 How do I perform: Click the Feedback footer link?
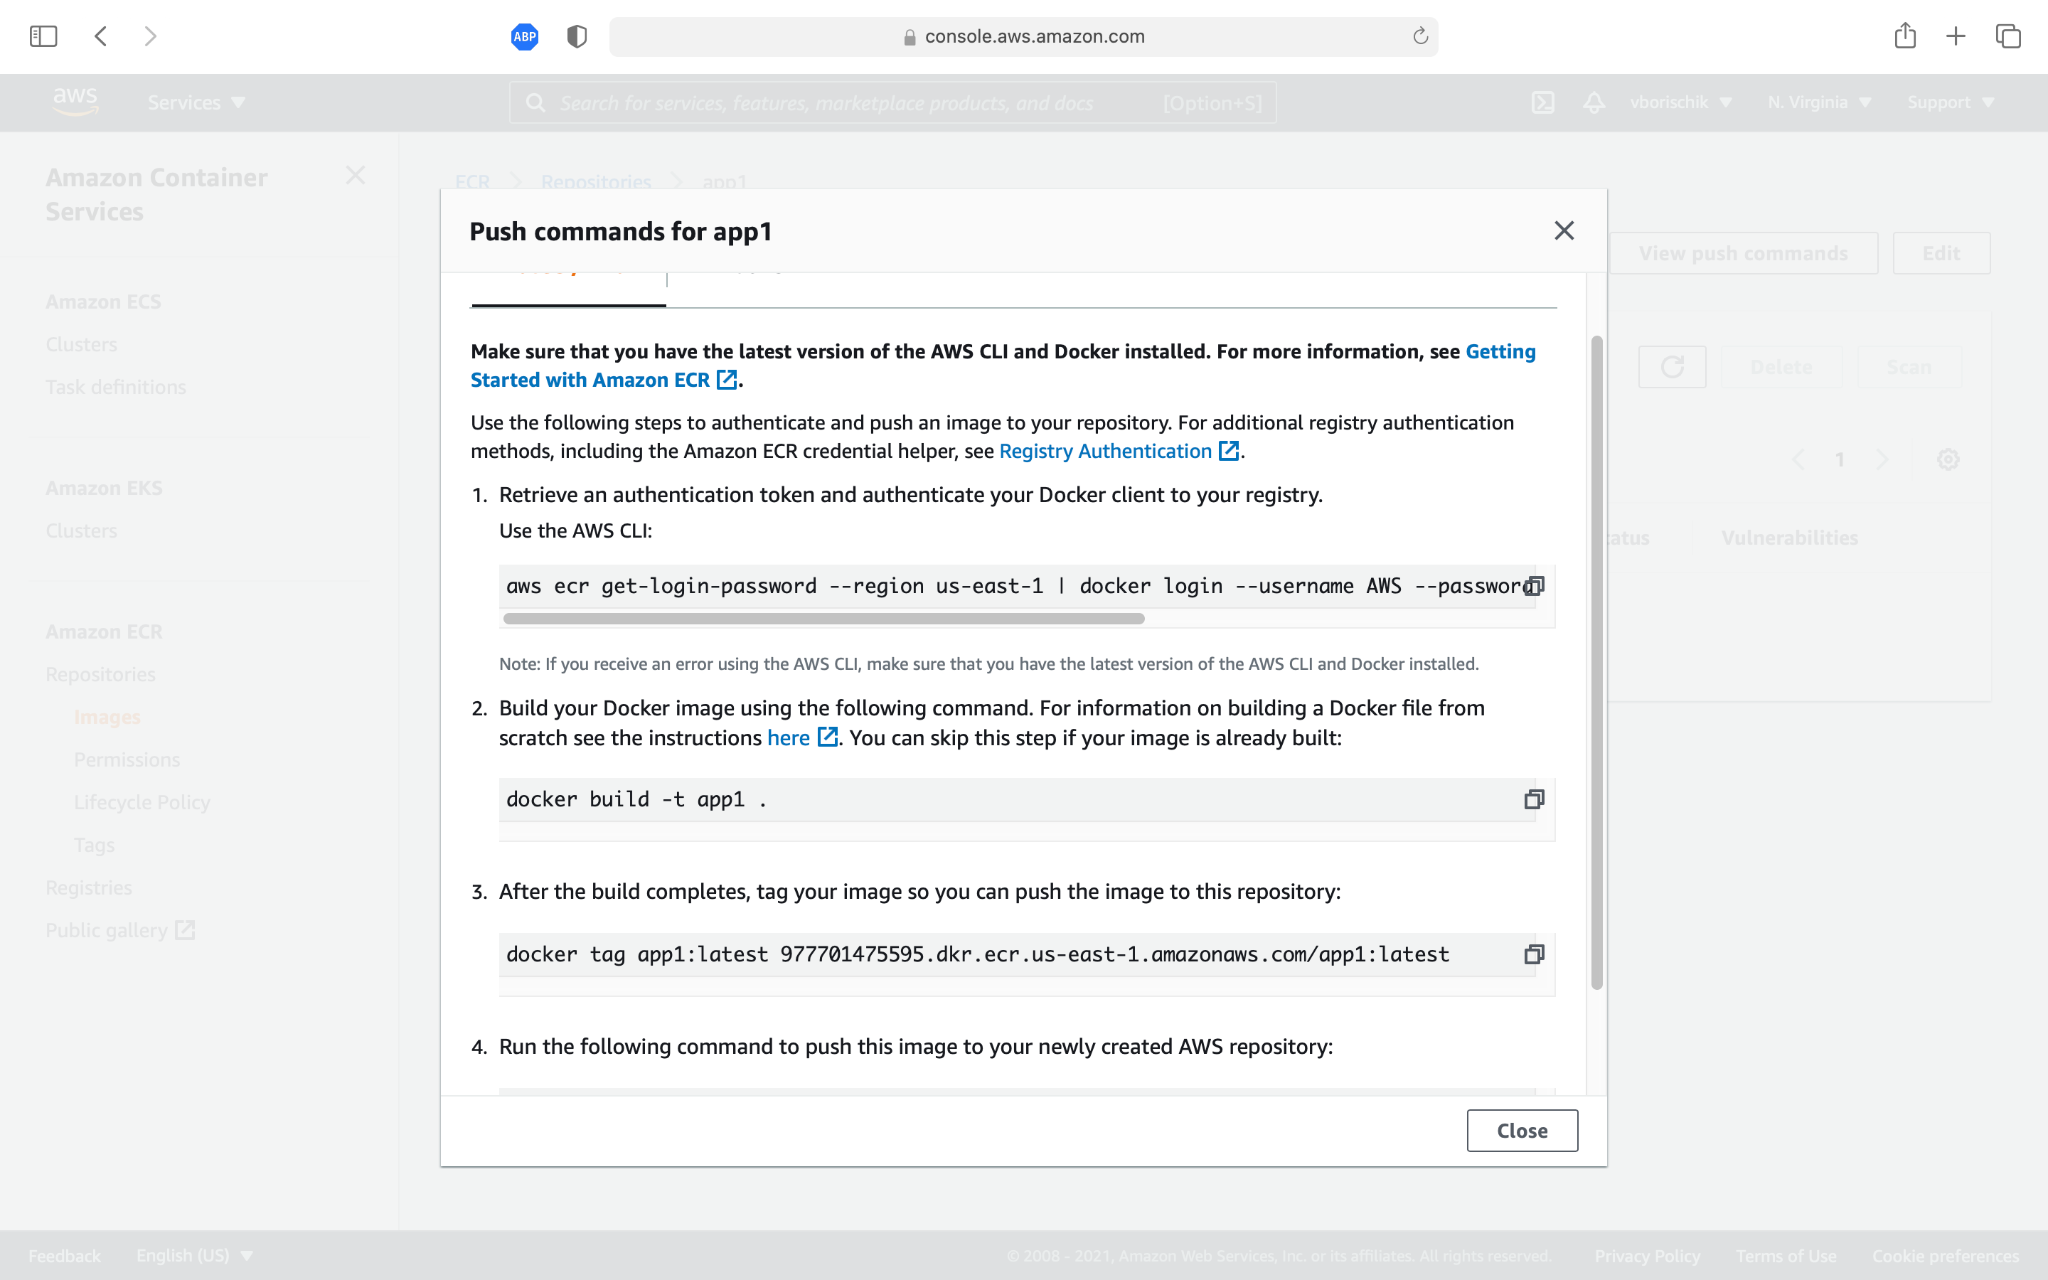click(x=64, y=1256)
